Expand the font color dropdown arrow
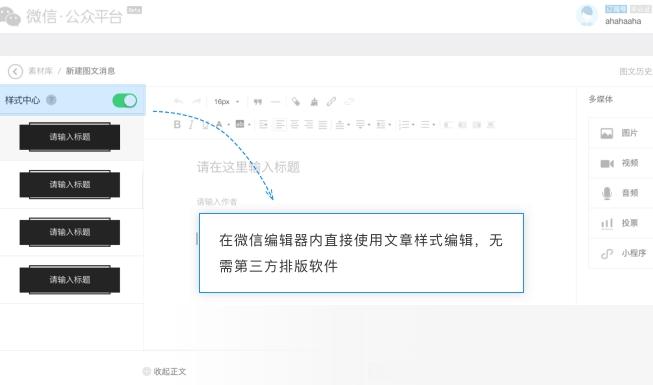This screenshot has width=653, height=385. 228,125
